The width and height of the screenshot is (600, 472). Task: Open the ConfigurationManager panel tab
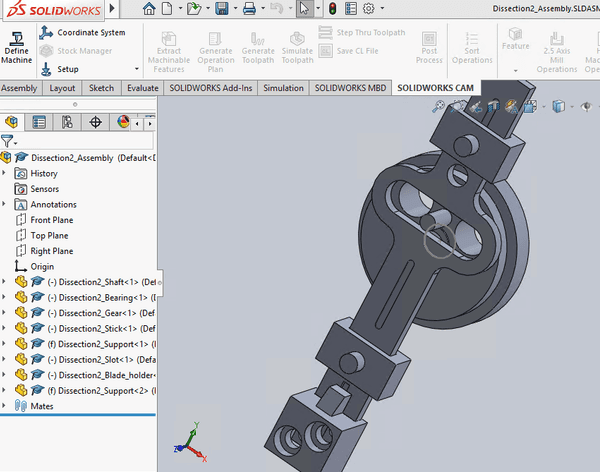pos(67,123)
